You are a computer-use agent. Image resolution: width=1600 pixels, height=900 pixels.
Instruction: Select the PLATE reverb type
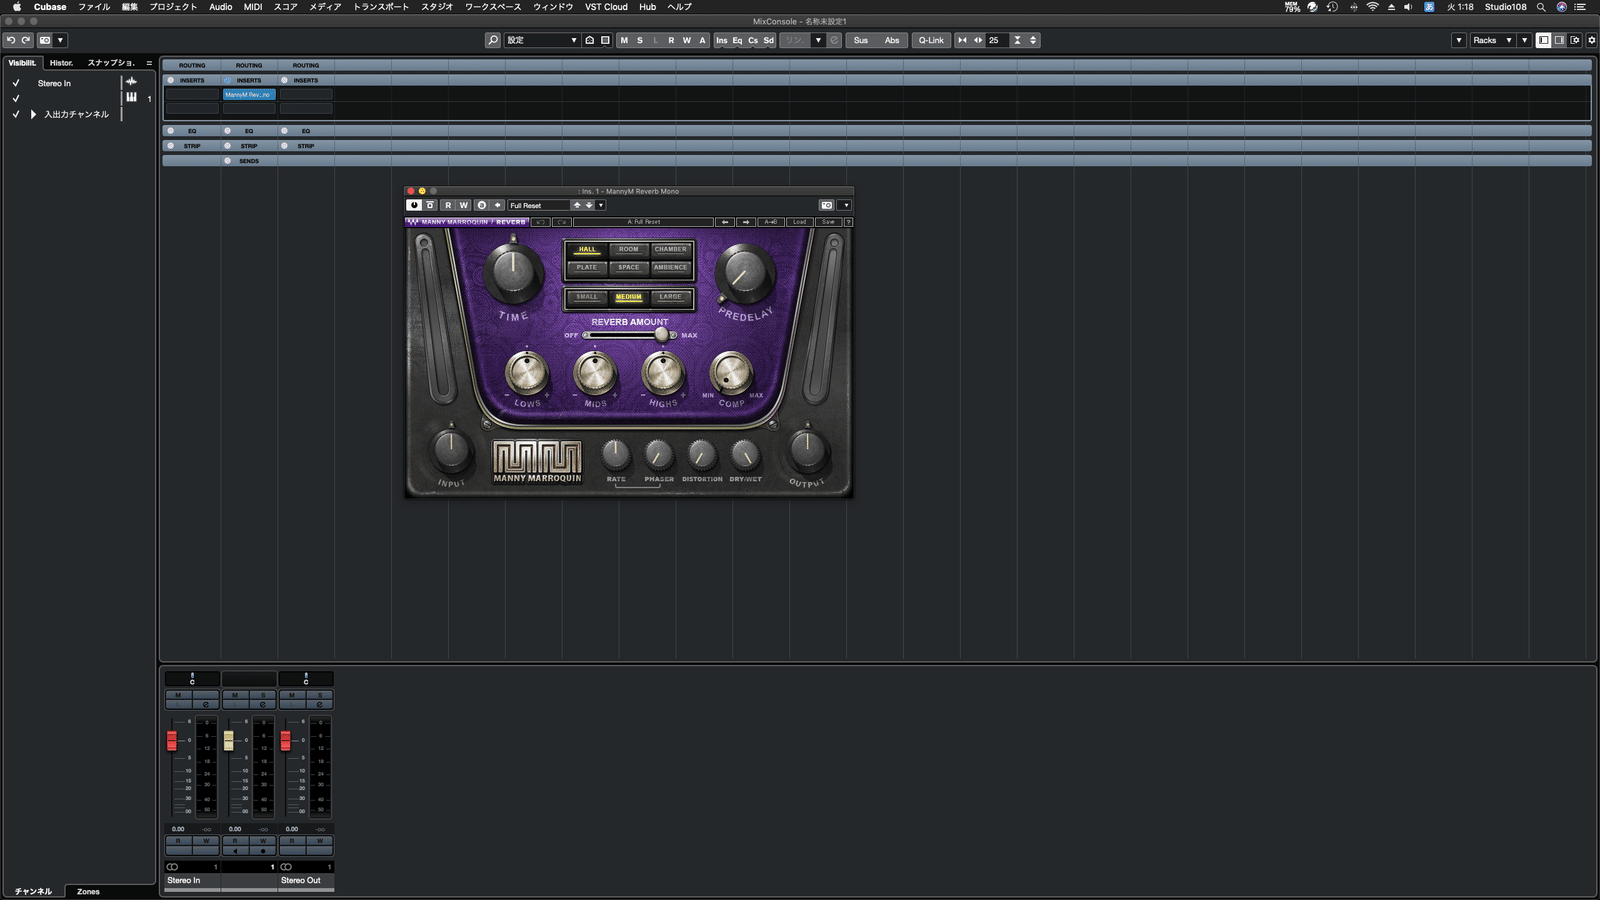[x=587, y=267]
